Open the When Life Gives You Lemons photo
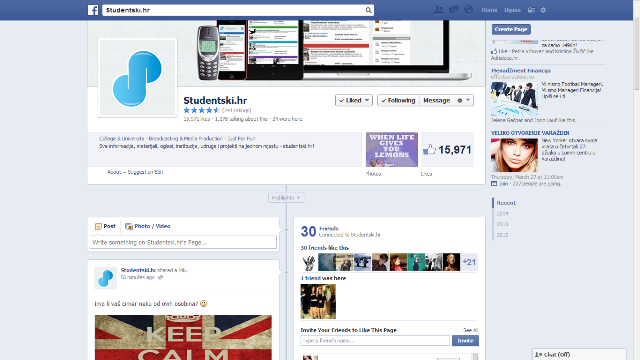 coord(392,149)
